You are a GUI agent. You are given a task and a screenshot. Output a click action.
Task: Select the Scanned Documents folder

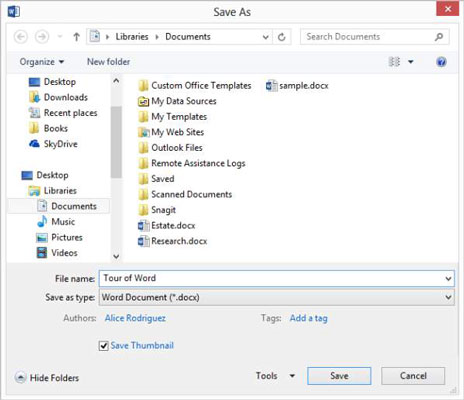pos(185,194)
